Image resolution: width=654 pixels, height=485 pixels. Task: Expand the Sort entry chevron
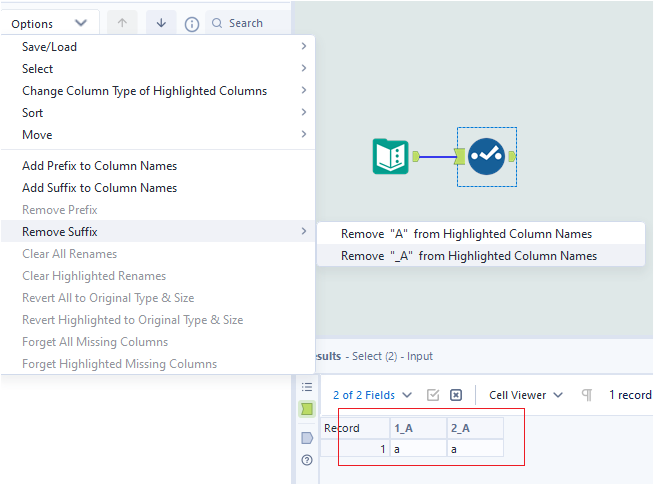[x=304, y=112]
